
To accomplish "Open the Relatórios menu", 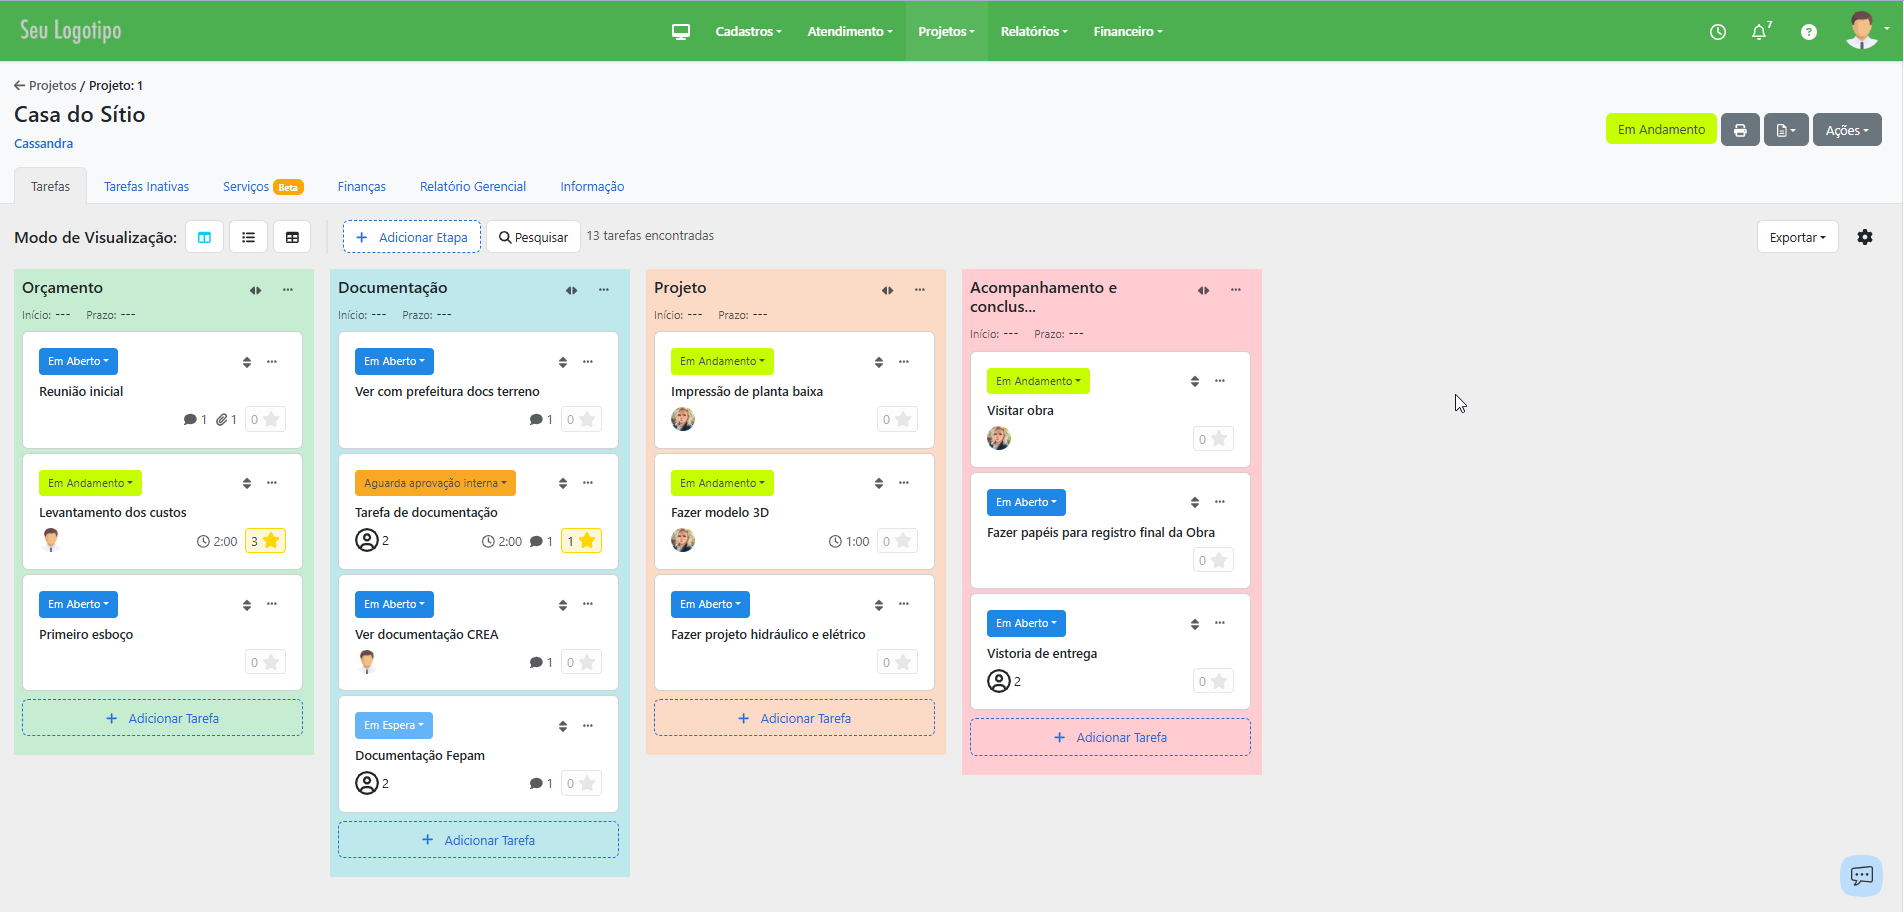I will click(1034, 32).
